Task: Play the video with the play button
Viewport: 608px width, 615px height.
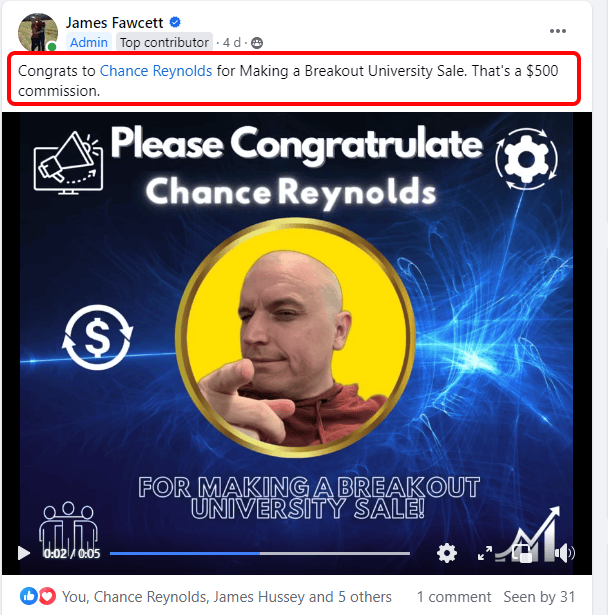Action: (x=24, y=553)
